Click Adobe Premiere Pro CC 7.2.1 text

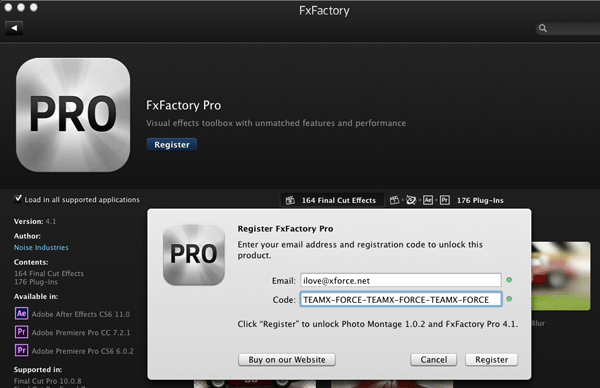81,333
